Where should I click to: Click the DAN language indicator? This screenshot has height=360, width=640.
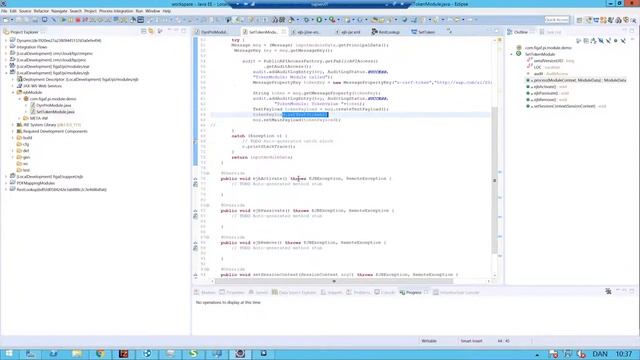[600, 353]
